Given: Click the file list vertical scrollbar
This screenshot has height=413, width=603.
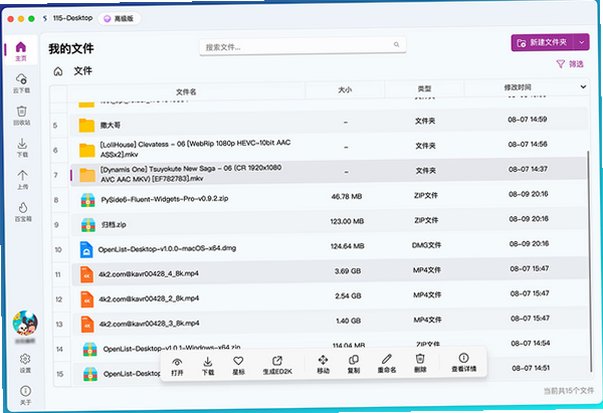Looking at the screenshot, I should pos(590,261).
